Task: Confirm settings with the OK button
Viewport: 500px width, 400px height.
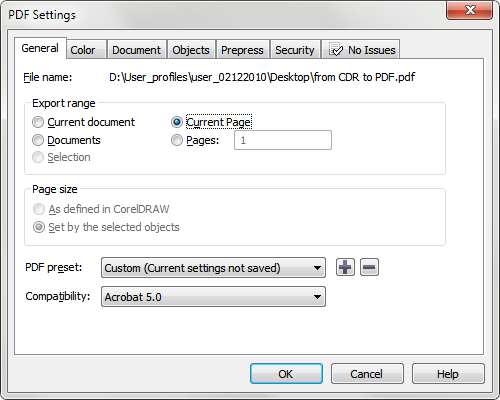Action: coord(286,374)
